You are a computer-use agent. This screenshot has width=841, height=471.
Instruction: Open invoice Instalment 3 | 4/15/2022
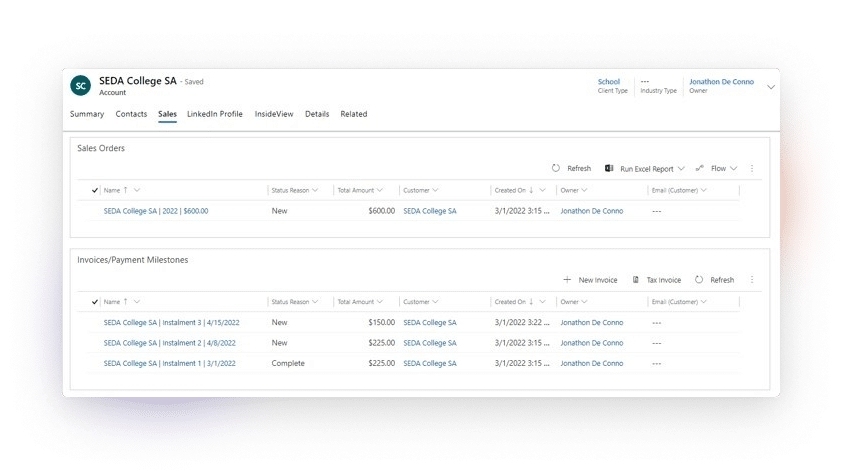[172, 322]
